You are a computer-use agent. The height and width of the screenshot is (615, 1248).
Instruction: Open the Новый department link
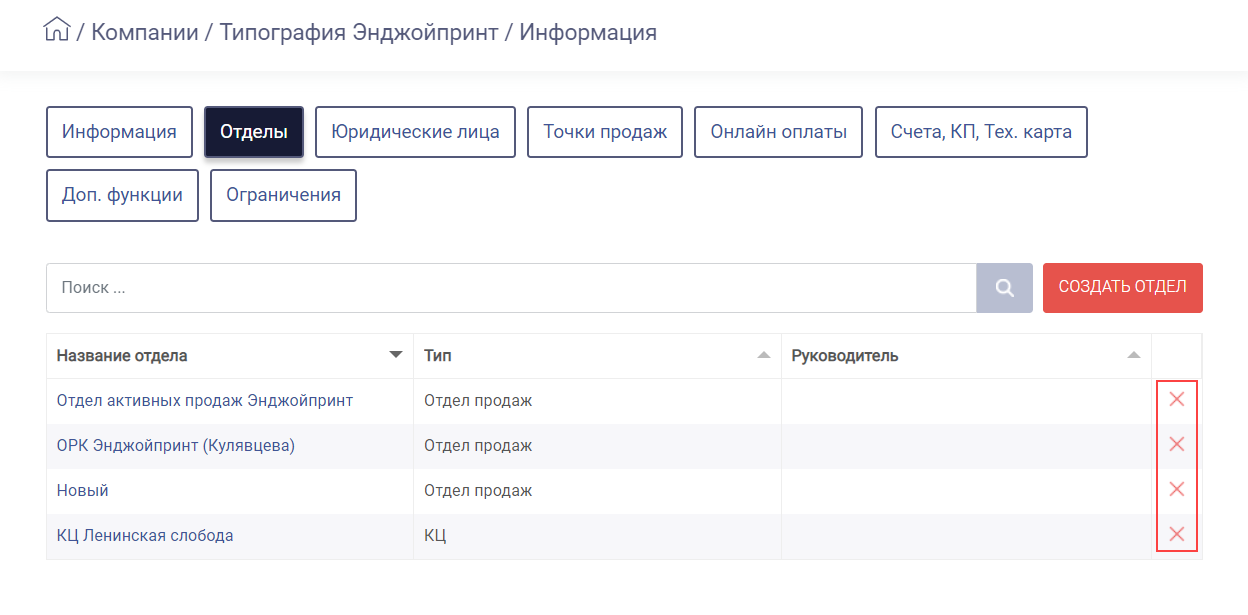click(83, 491)
